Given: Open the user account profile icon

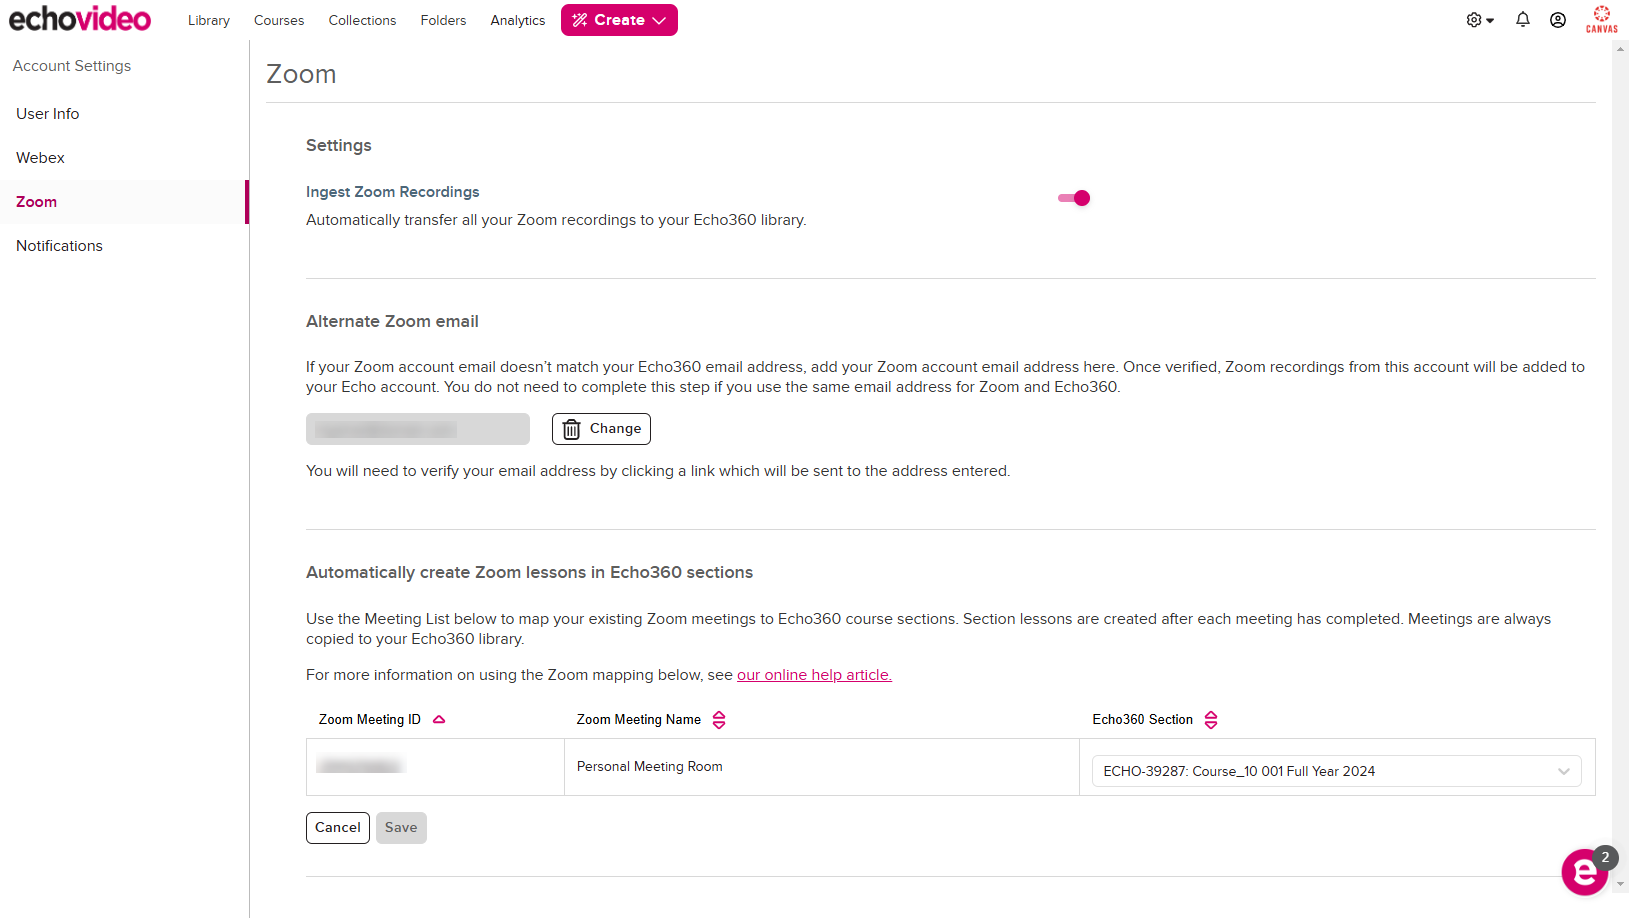Looking at the screenshot, I should click(1558, 20).
